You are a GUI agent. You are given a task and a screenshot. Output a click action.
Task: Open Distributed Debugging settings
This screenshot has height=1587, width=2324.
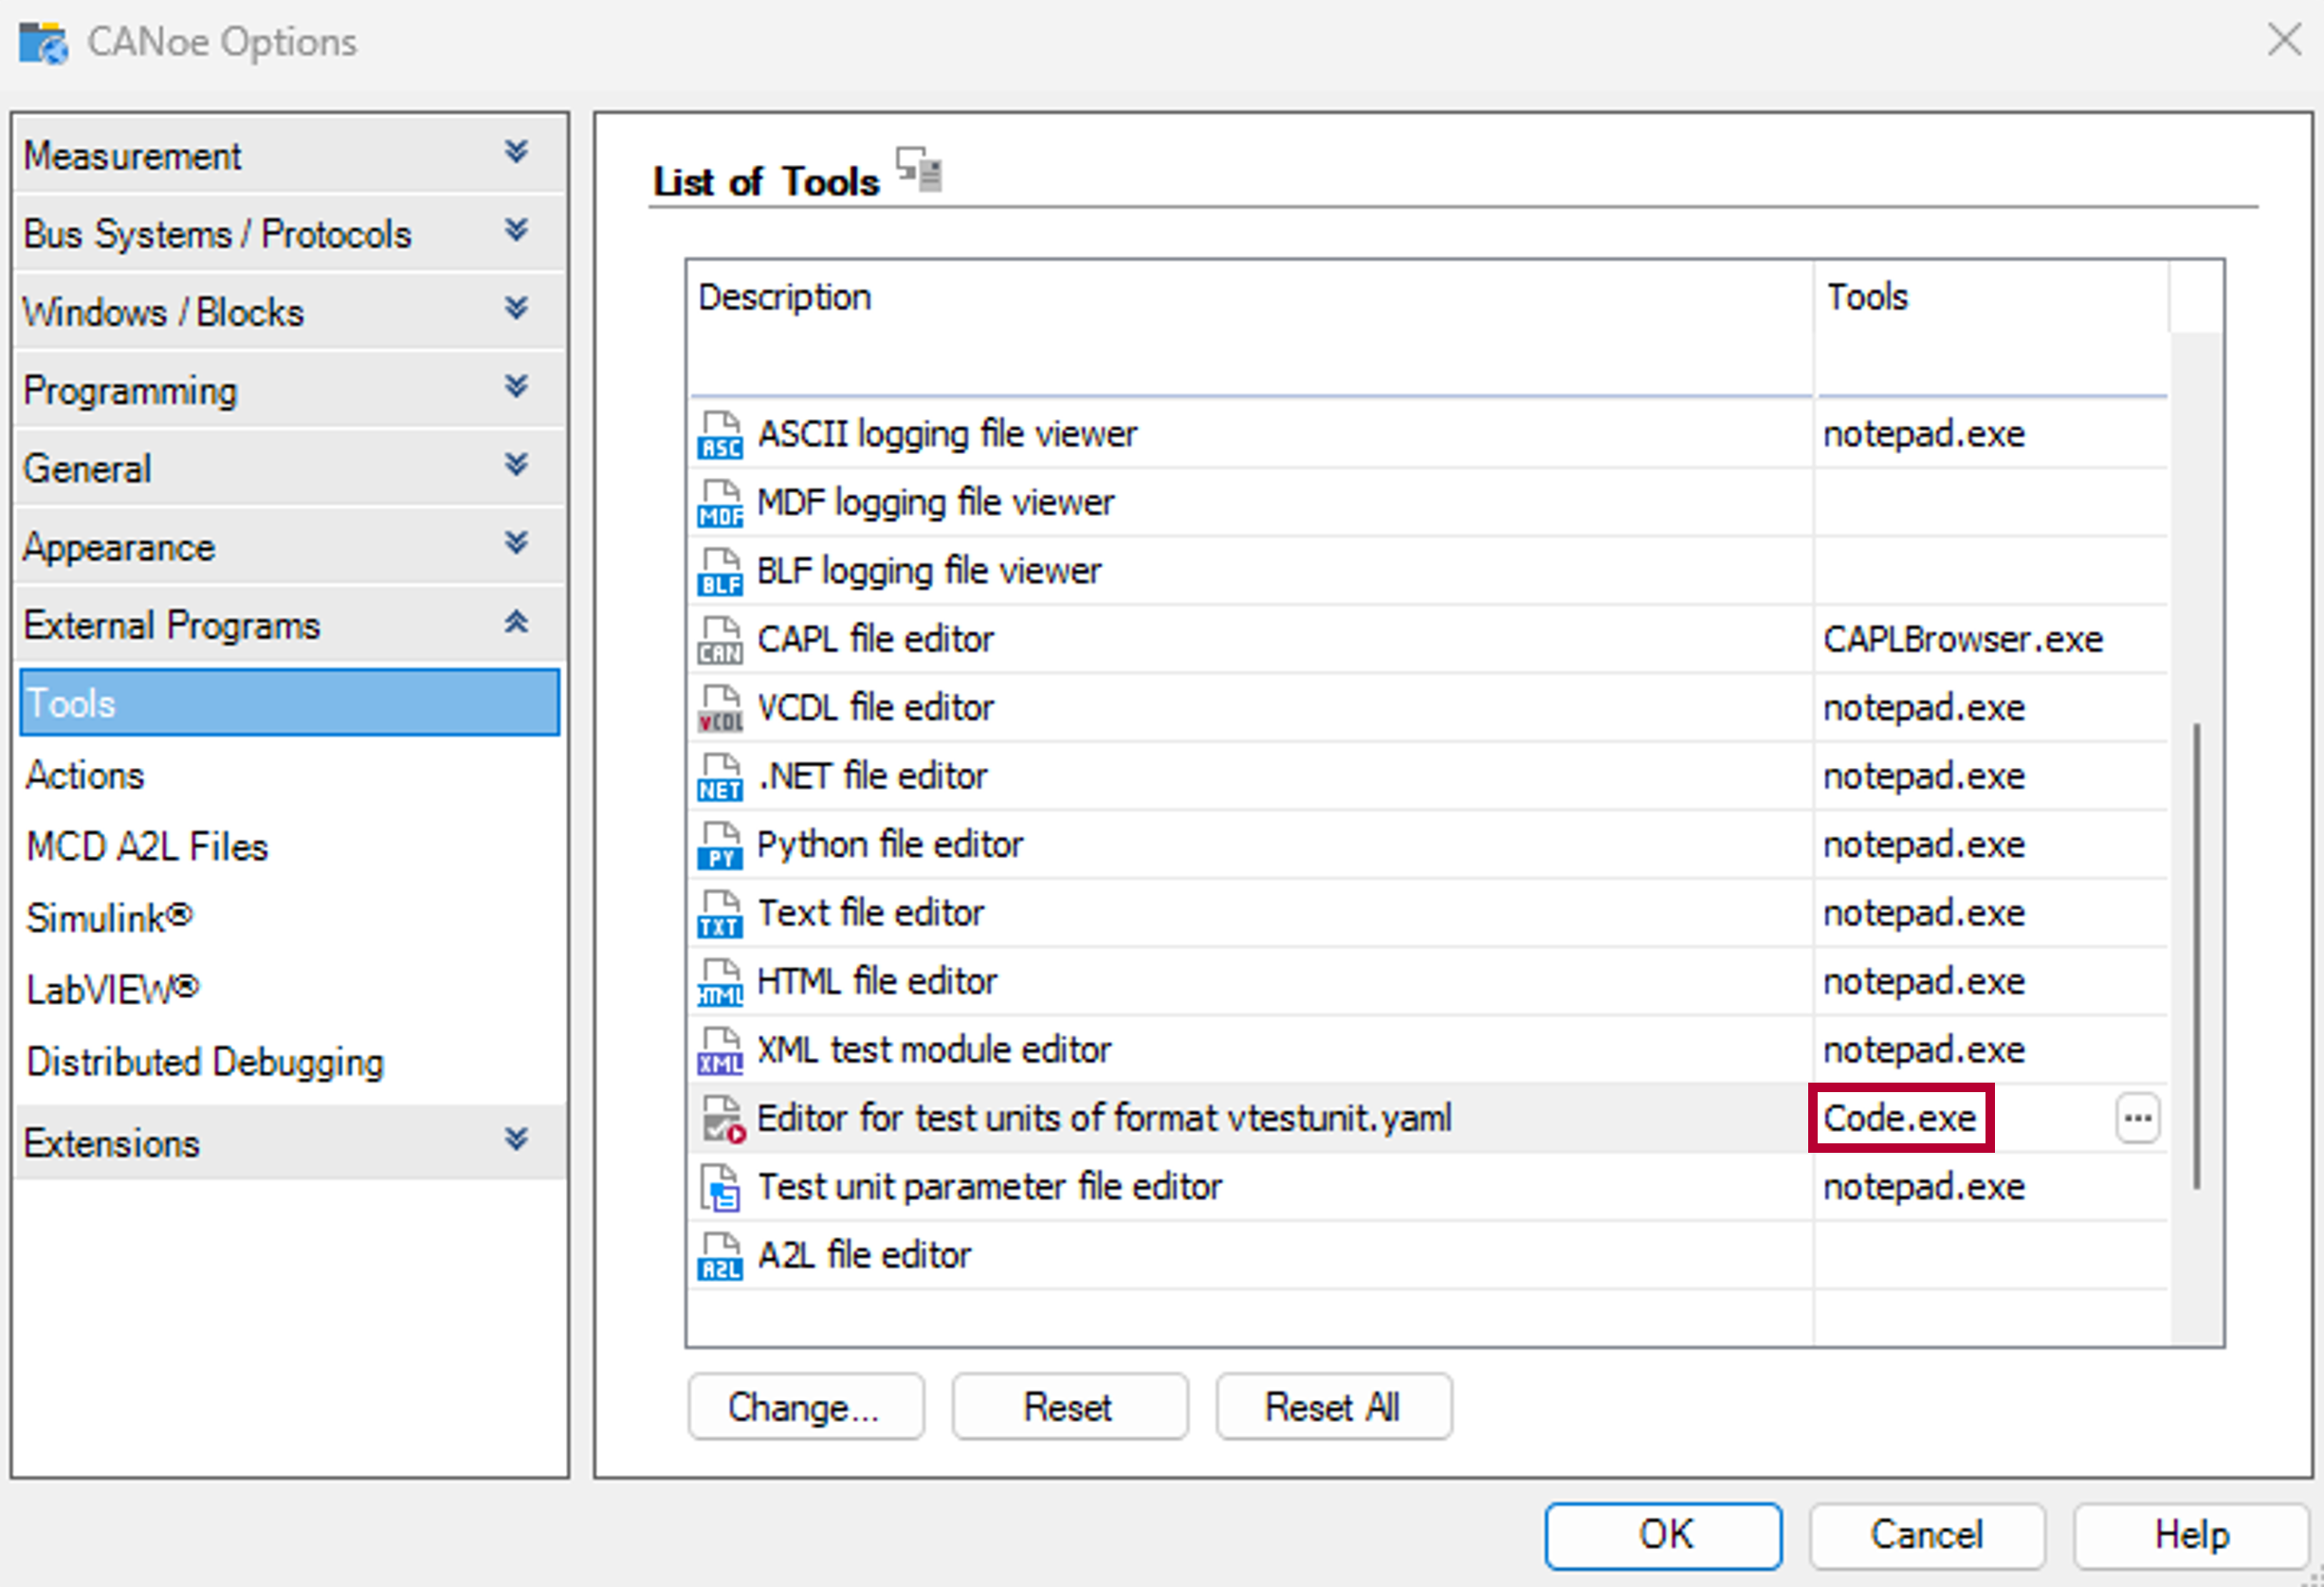(x=205, y=1062)
